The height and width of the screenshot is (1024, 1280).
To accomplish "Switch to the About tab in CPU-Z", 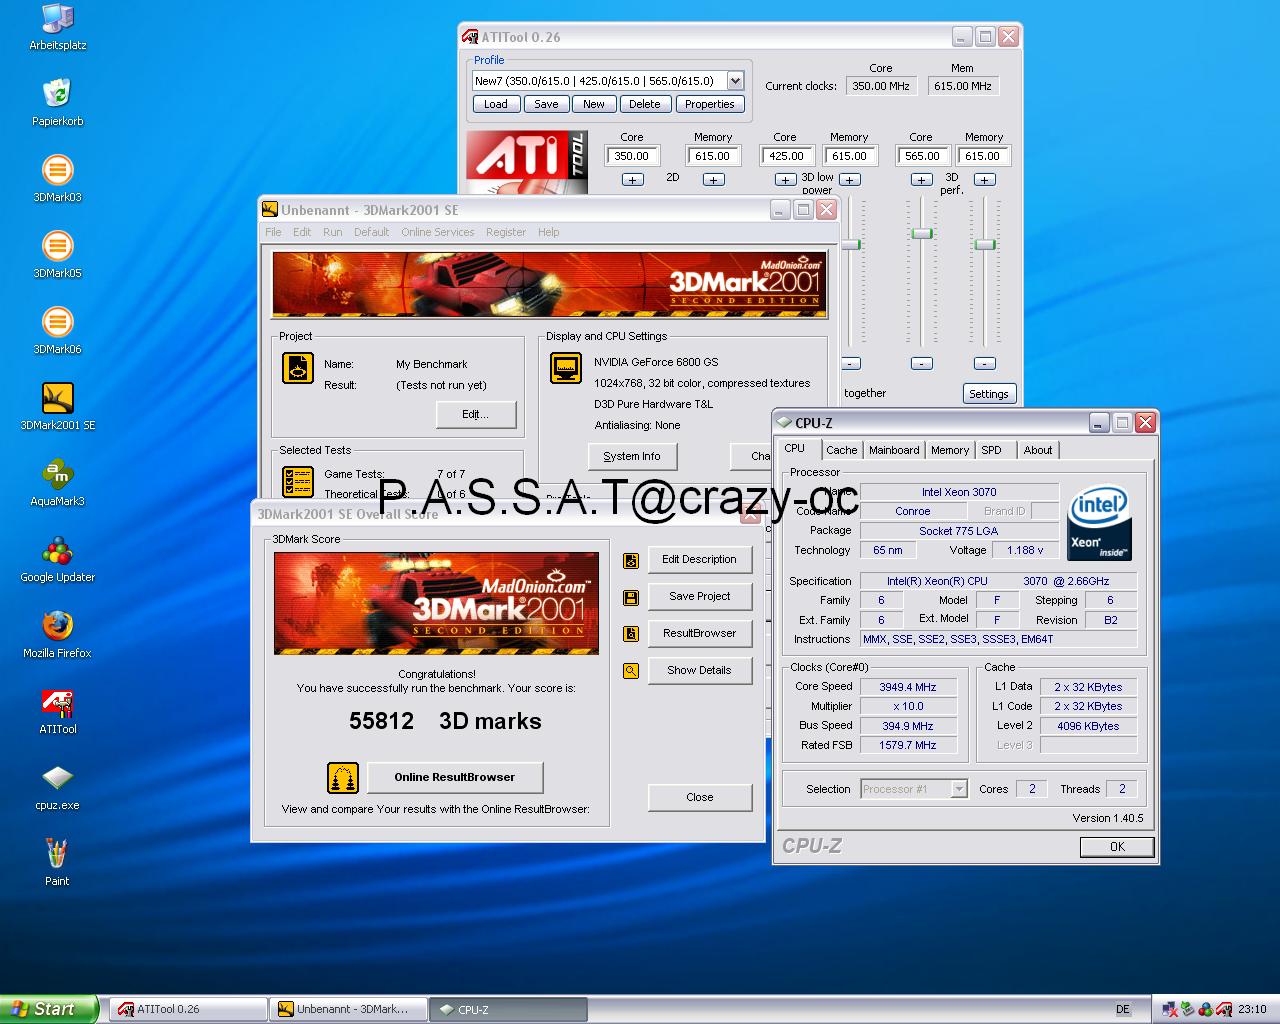I will (x=1038, y=450).
